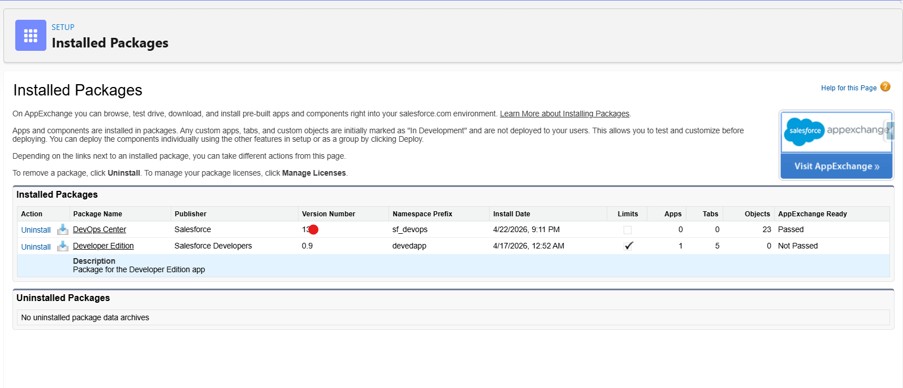Image resolution: width=903 pixels, height=388 pixels.
Task: Uninstall the DevOps Center package
Action: point(36,230)
